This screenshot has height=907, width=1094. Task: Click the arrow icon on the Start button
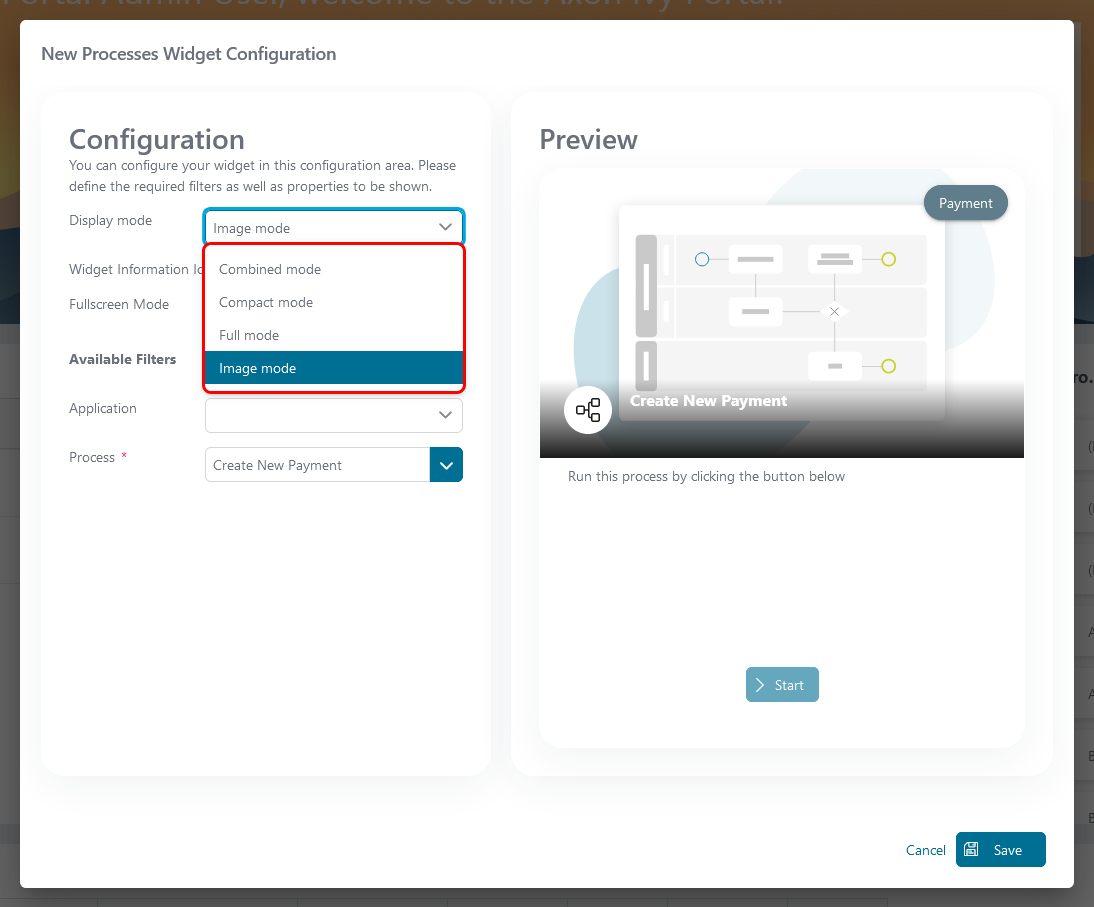tap(761, 685)
